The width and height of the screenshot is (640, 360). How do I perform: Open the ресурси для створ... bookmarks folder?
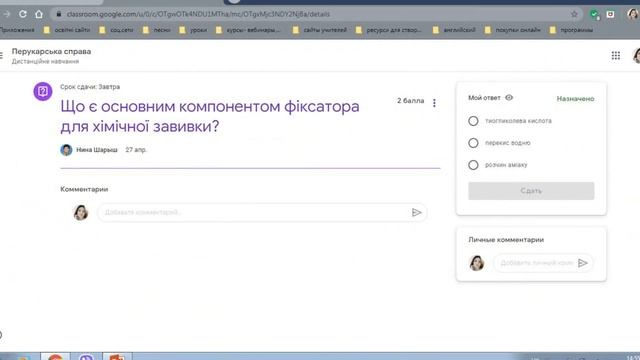389,30
